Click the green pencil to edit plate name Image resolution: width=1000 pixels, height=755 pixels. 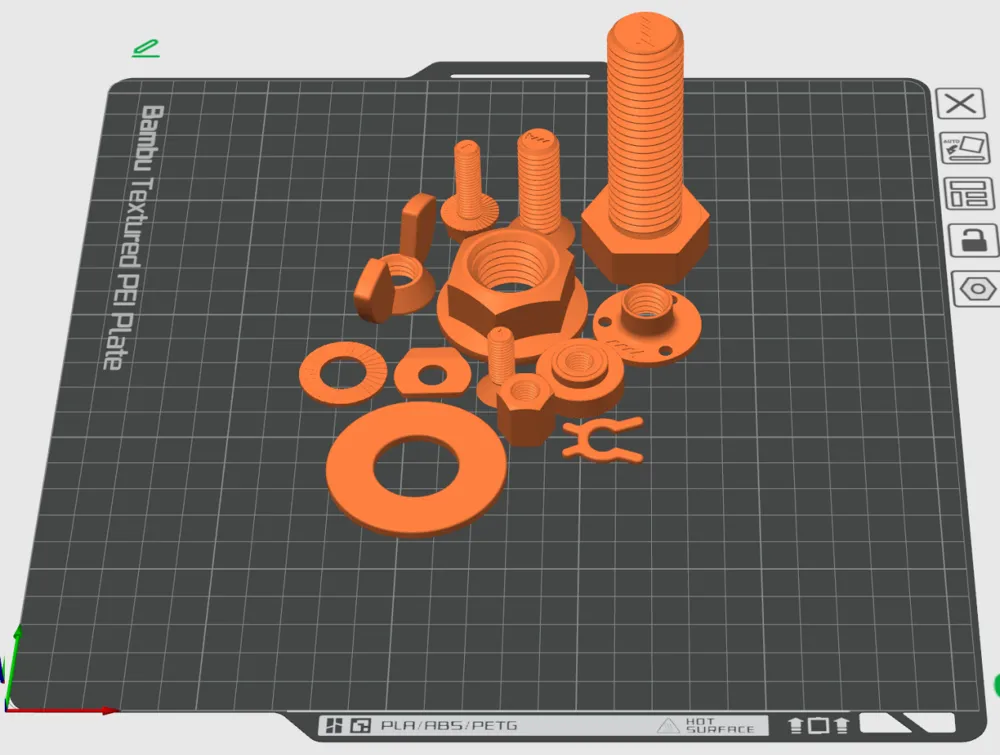click(x=145, y=48)
